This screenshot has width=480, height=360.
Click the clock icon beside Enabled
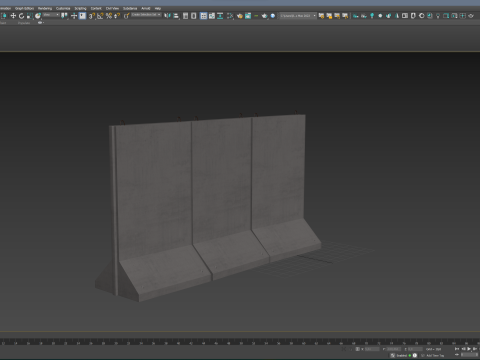point(415,355)
